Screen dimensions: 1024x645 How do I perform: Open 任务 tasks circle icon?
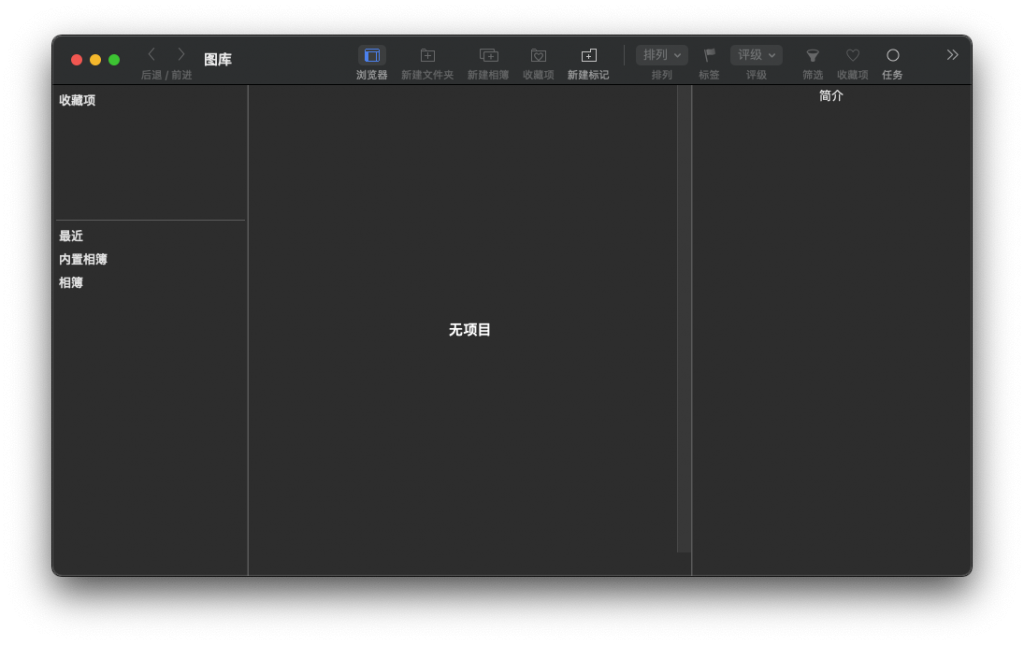click(893, 55)
